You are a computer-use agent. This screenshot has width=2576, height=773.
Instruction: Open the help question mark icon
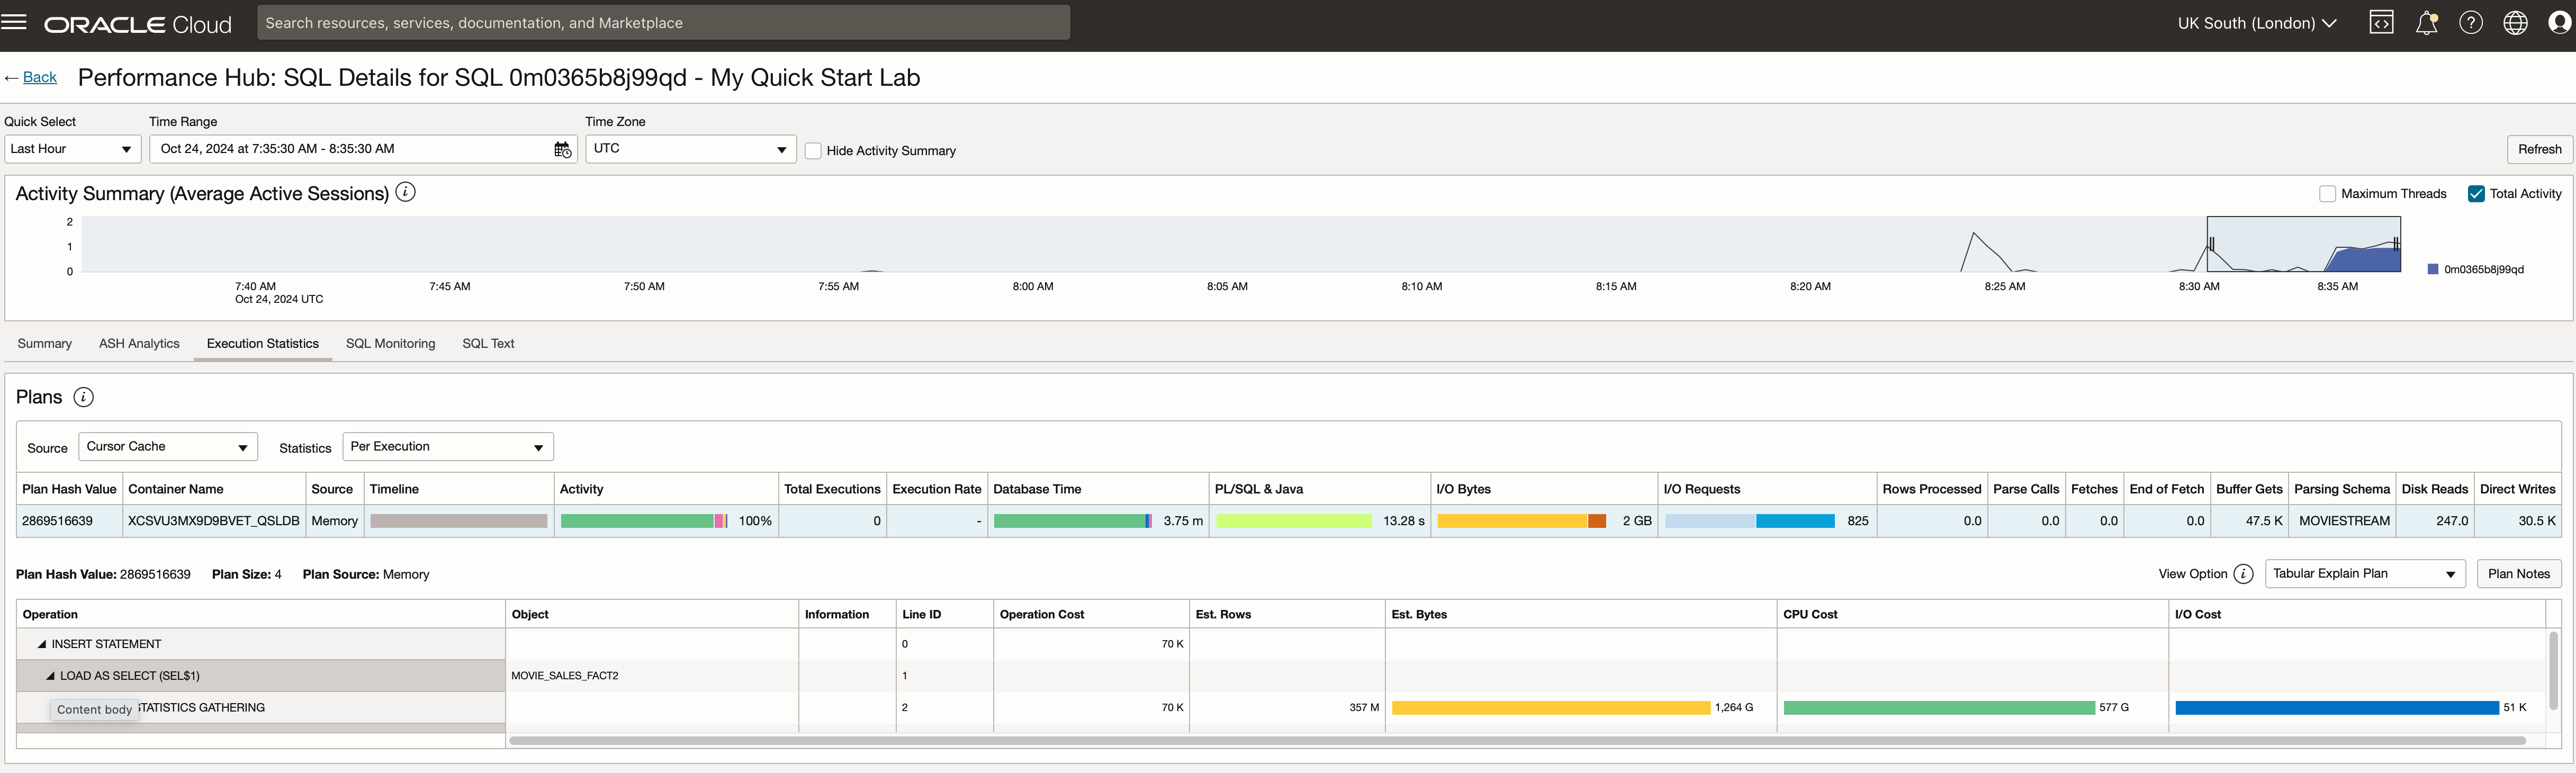tap(2471, 23)
